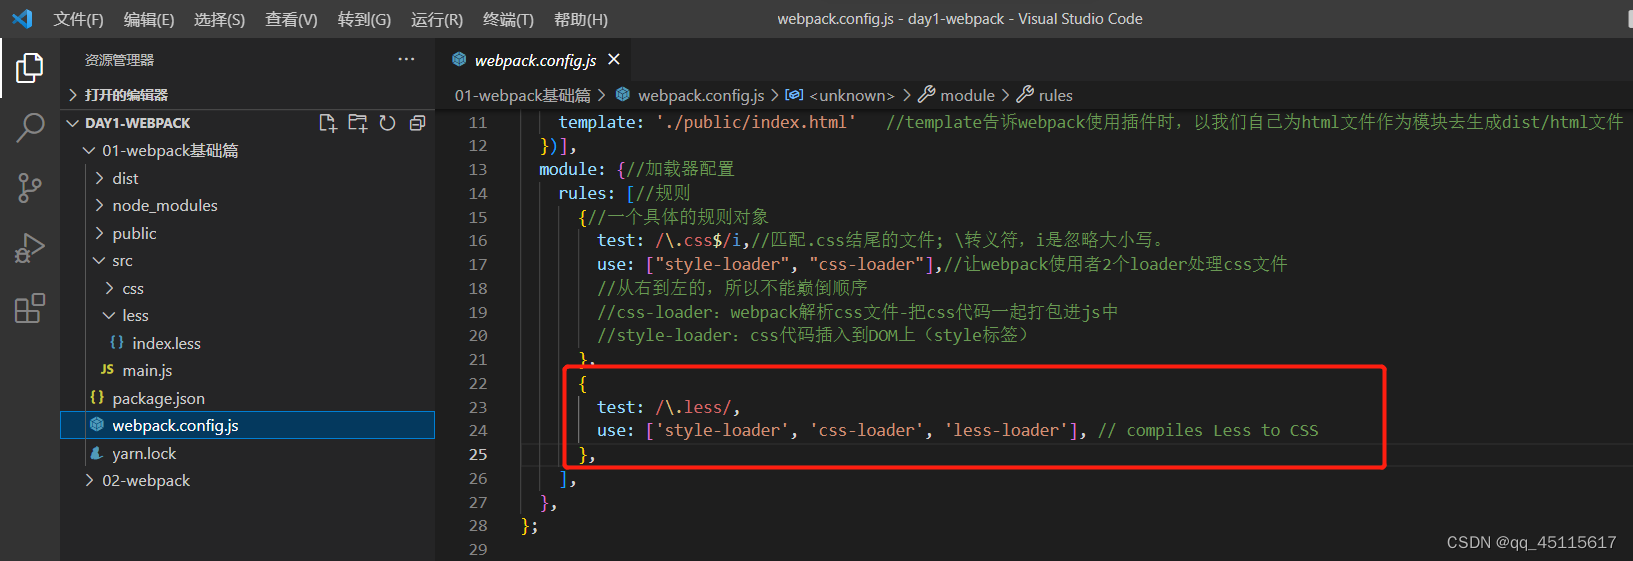Open main.js file
Image resolution: width=1633 pixels, height=561 pixels.
pyautogui.click(x=248, y=370)
